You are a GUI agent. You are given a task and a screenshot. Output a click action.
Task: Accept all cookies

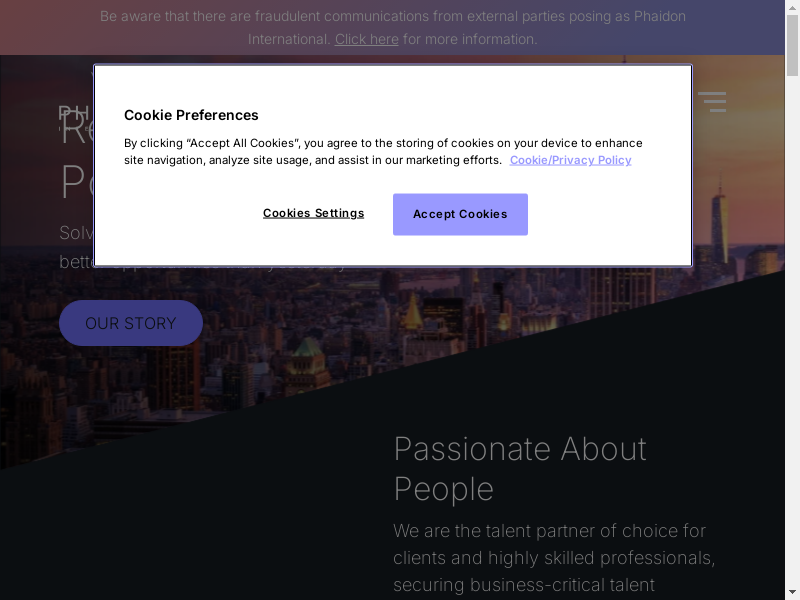460,214
